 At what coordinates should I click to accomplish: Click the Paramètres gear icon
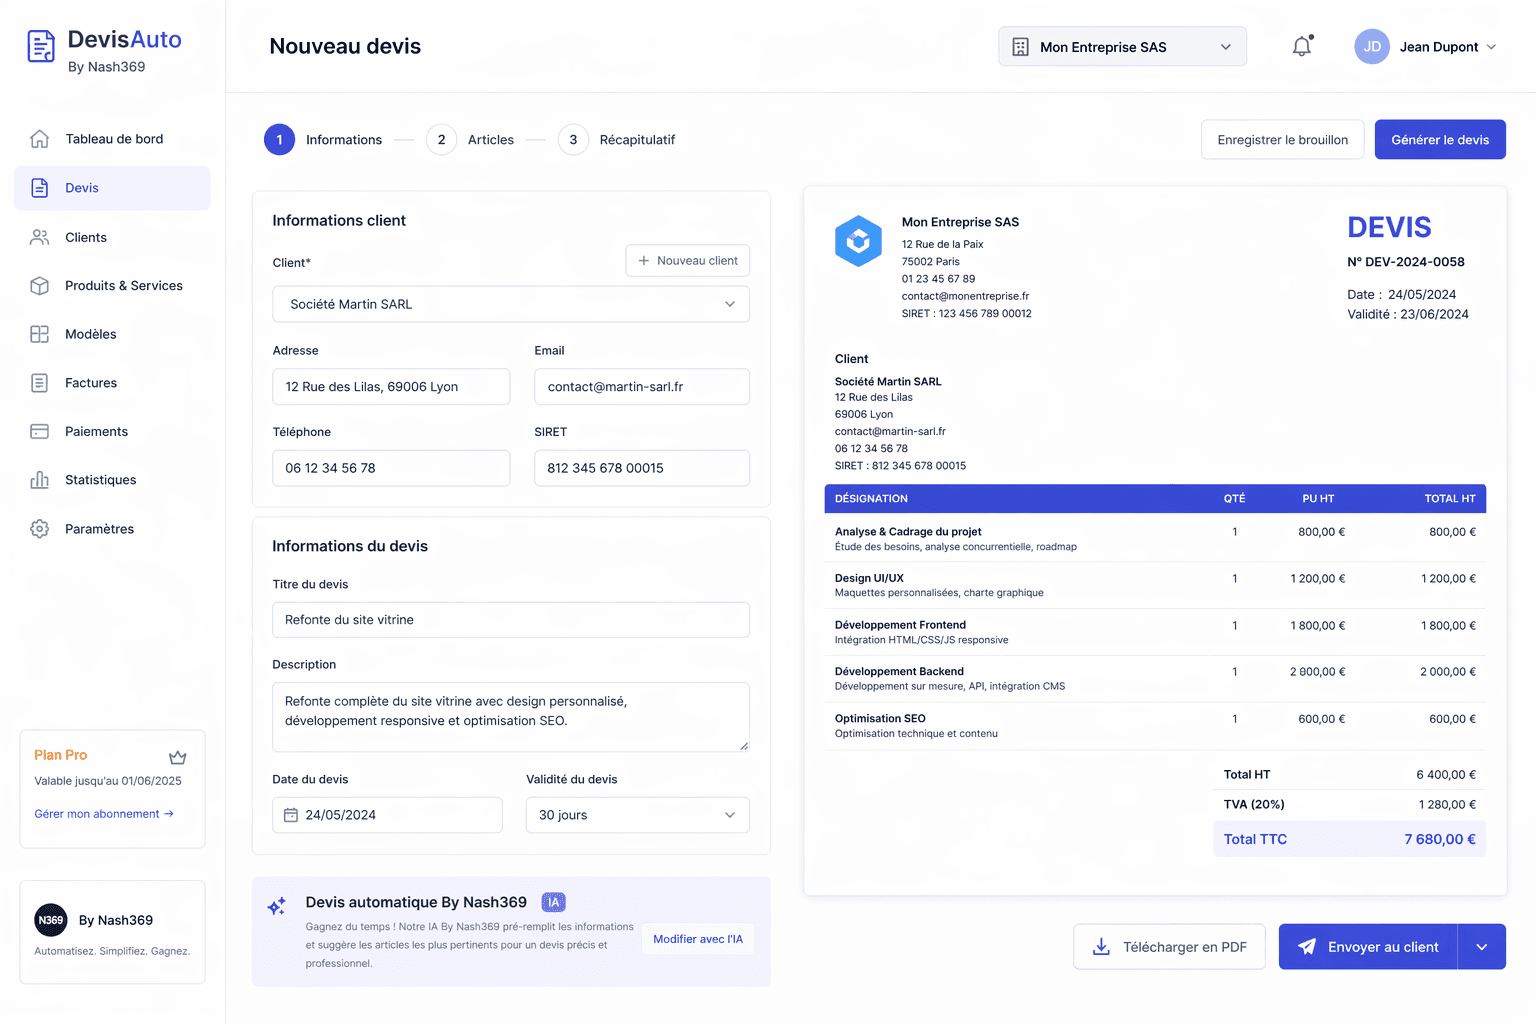pos(40,529)
